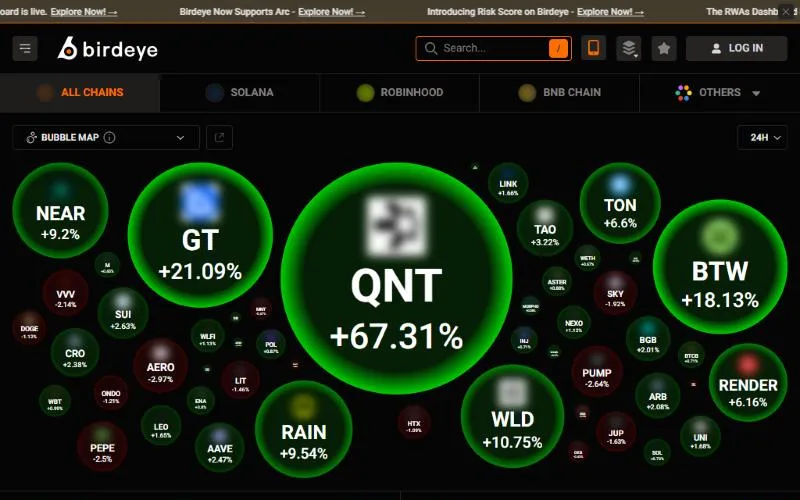This screenshot has width=800, height=500.
Task: Switch to the SOLANA tab
Action: pyautogui.click(x=240, y=92)
